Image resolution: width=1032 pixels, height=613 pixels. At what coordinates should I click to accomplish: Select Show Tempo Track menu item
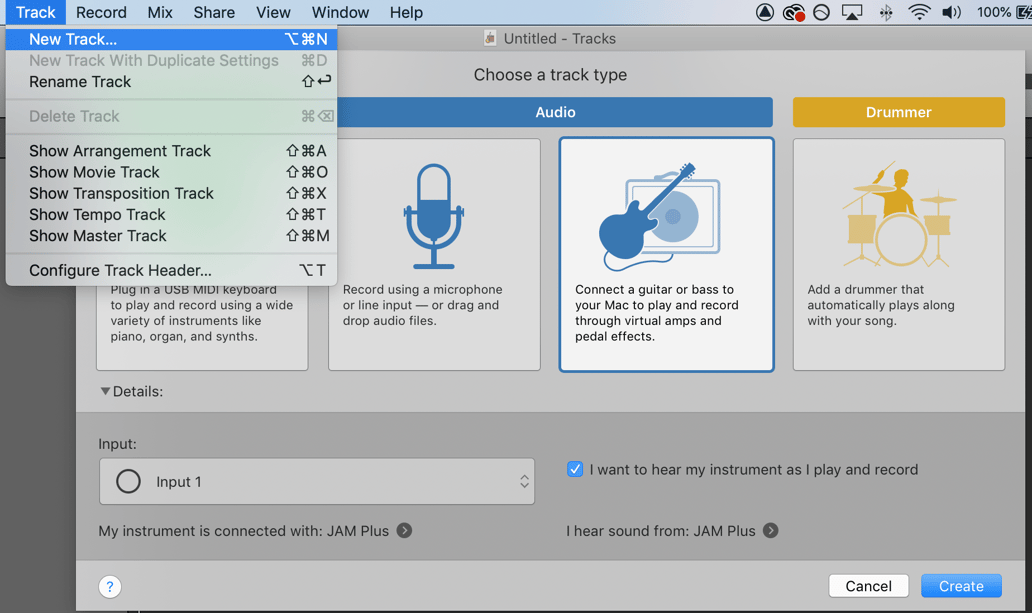[96, 214]
